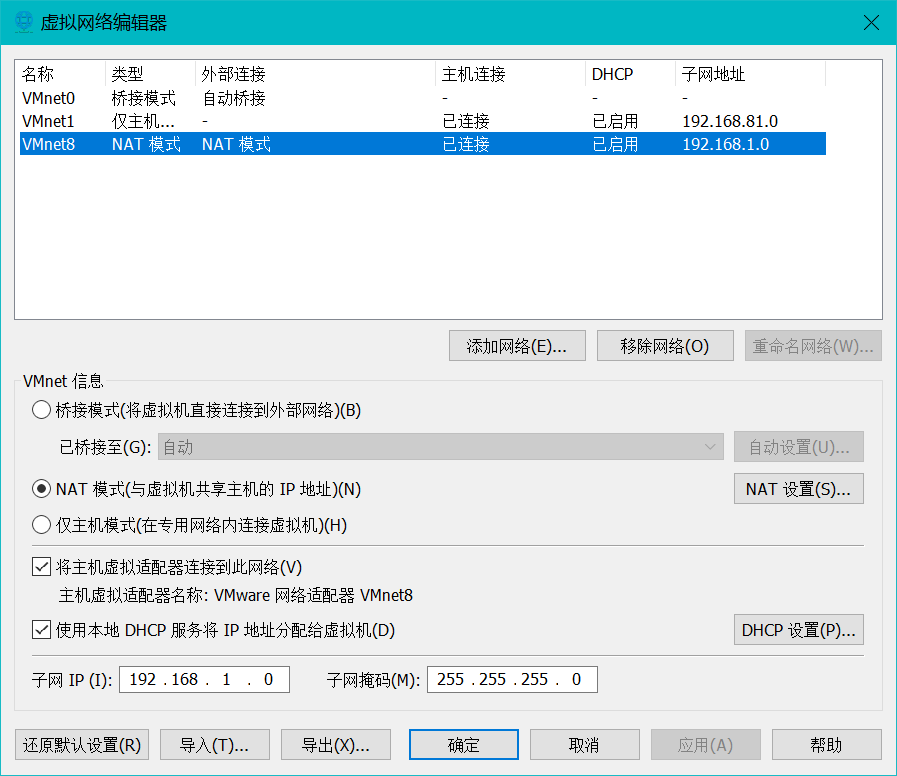Click 桥接模式 type cell of VMnet0
897x776 pixels.
144,98
